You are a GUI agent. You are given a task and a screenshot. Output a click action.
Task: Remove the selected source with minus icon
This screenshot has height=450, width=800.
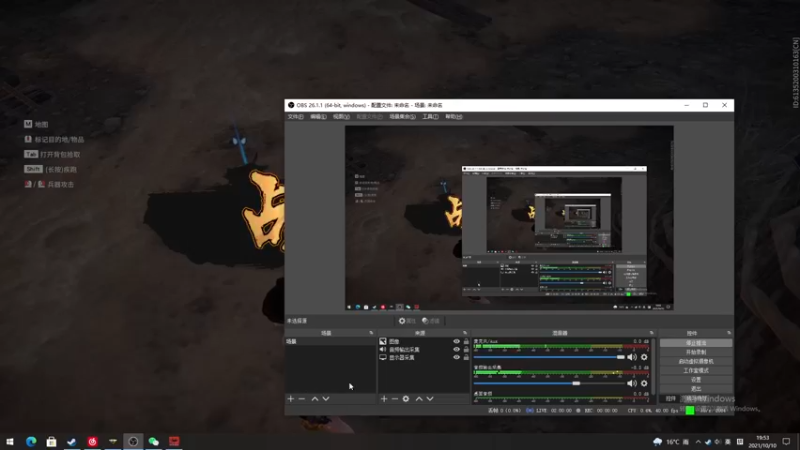coord(395,398)
